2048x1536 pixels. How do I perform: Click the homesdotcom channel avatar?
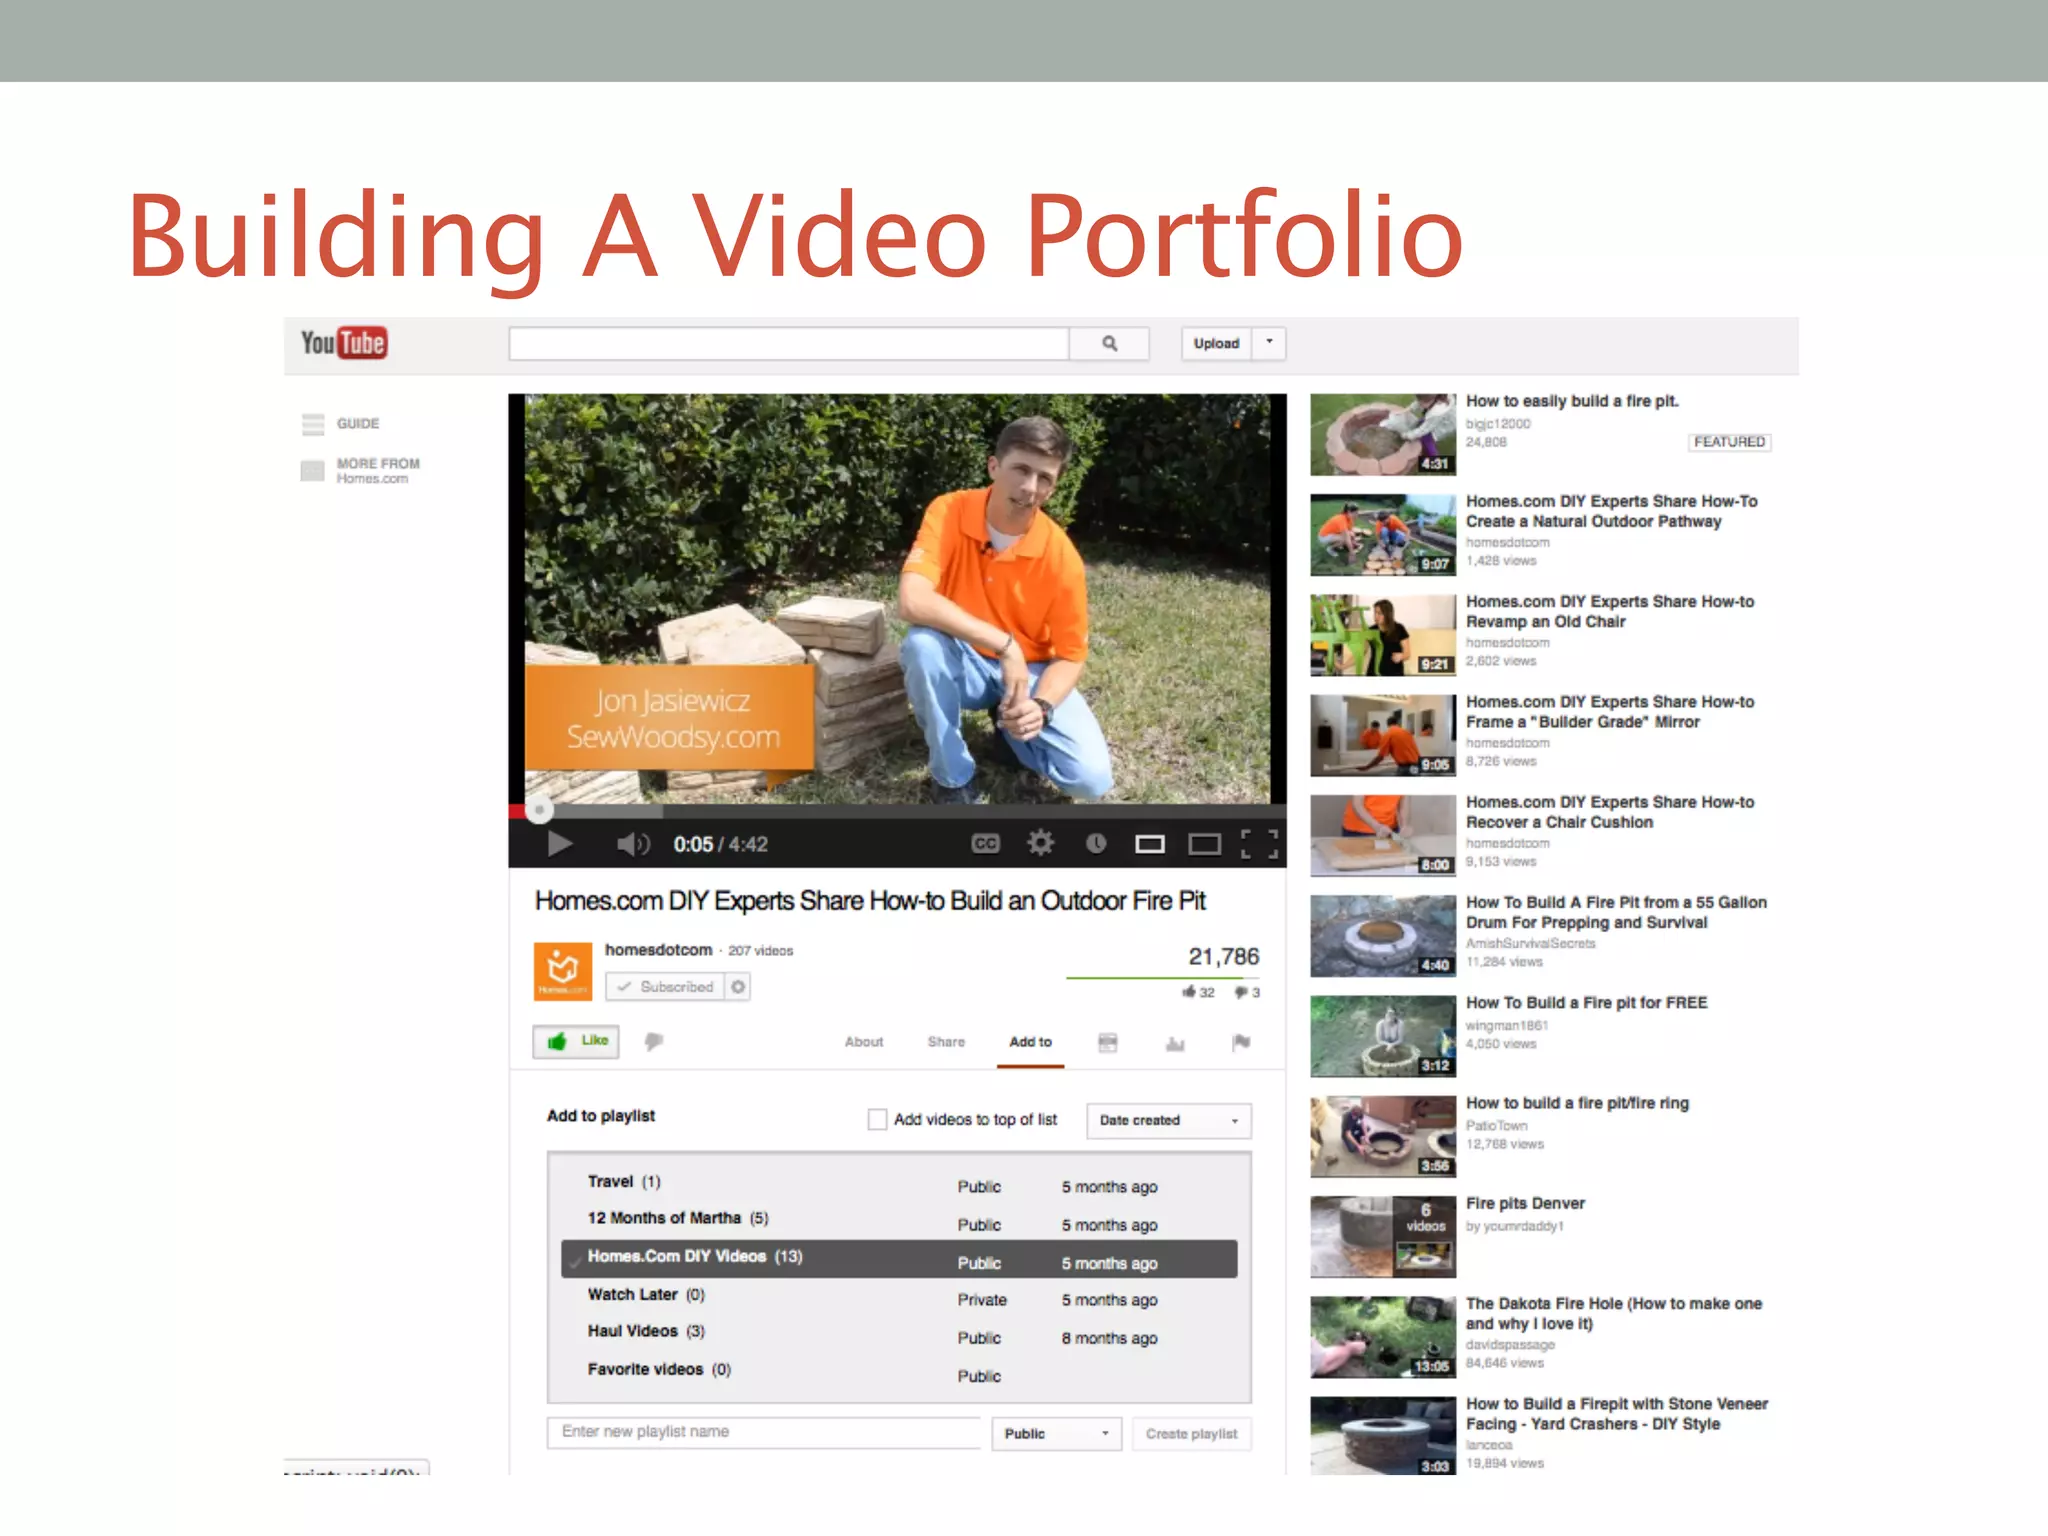pos(563,971)
